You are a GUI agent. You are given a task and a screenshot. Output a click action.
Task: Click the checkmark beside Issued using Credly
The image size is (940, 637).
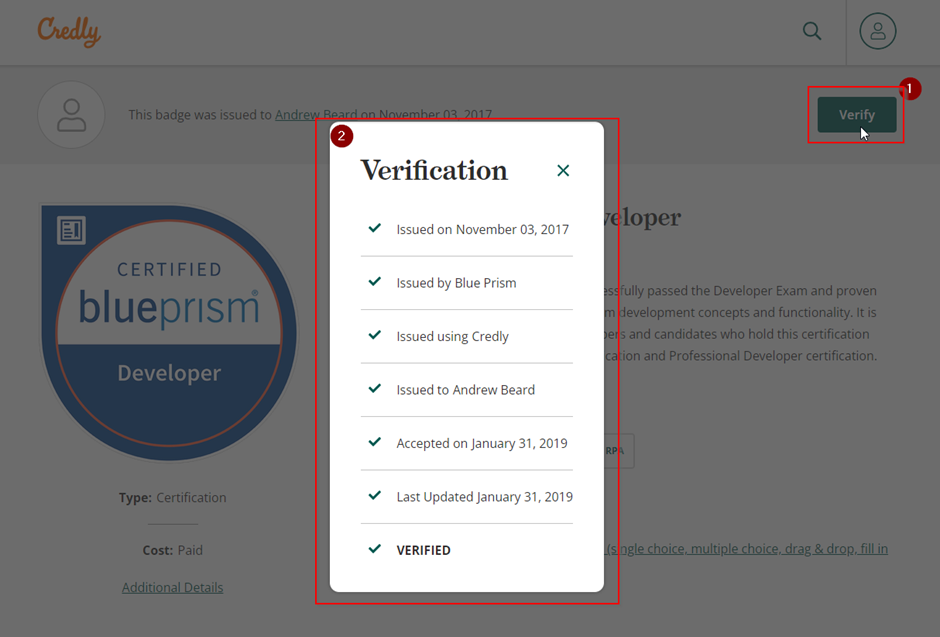[x=375, y=335]
